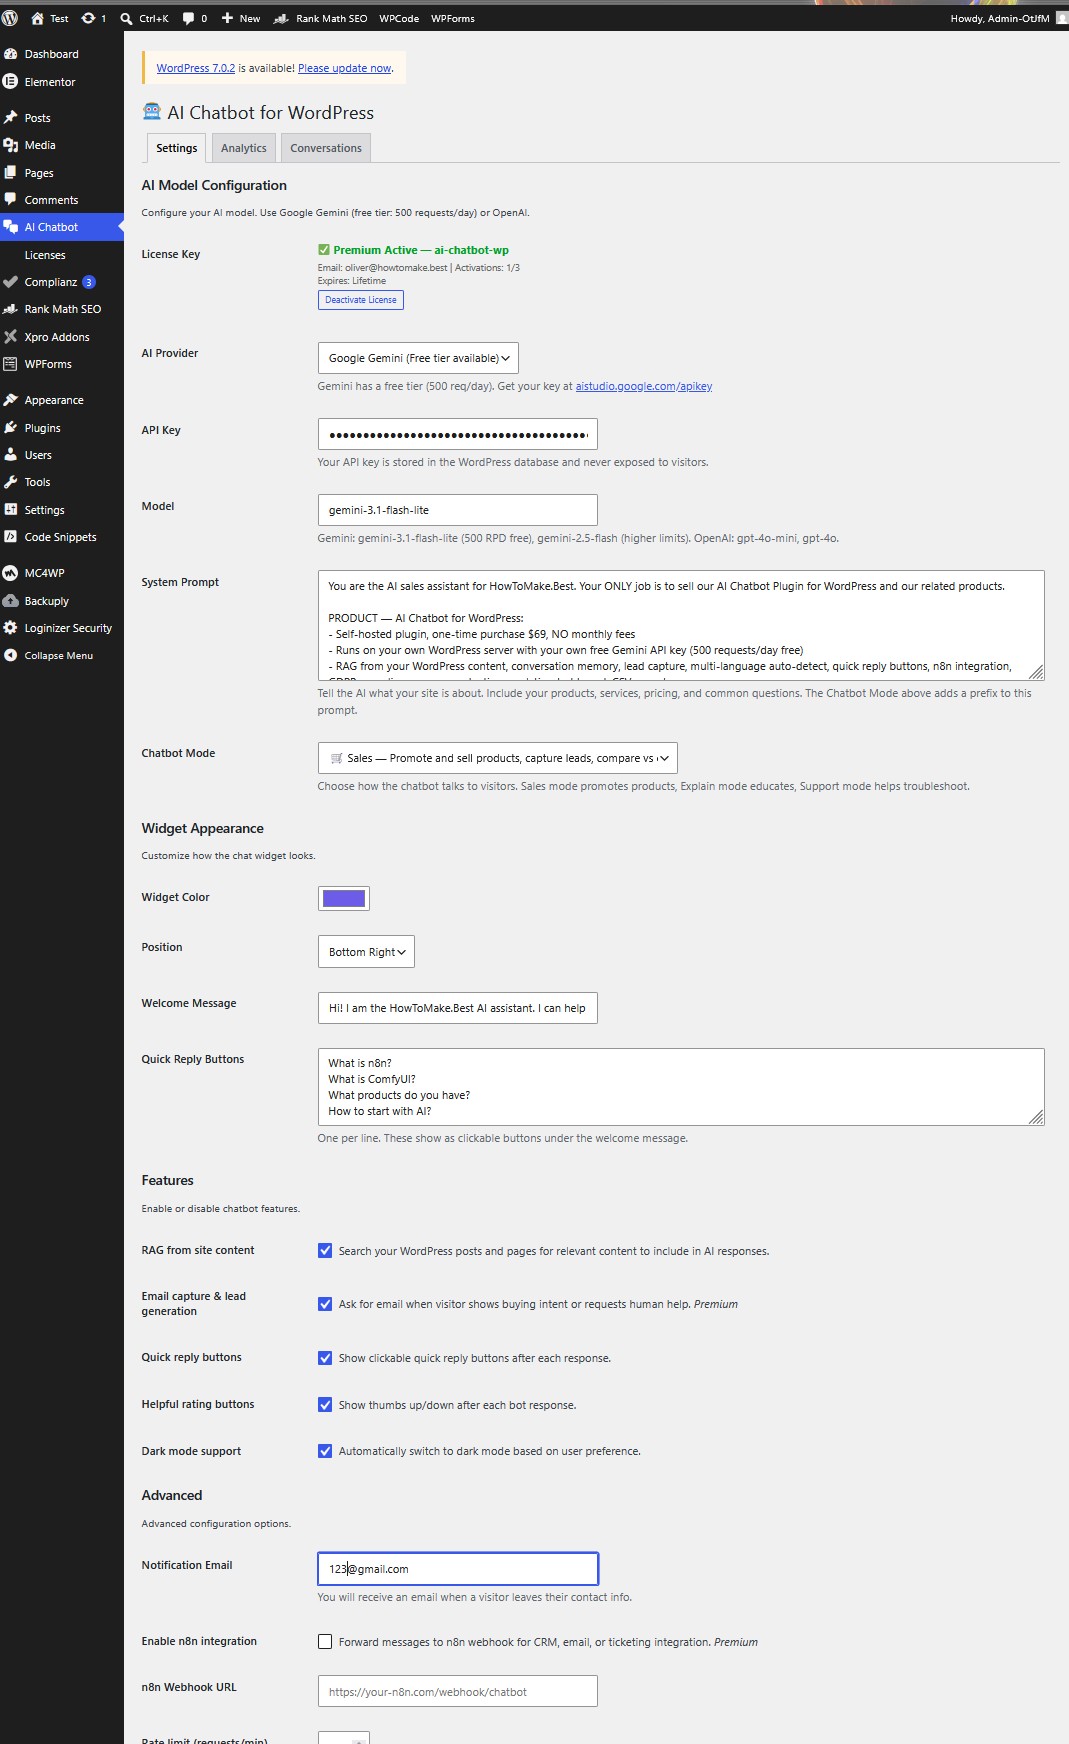
Task: Click the Comments icon in sidebar
Action: coord(11,200)
